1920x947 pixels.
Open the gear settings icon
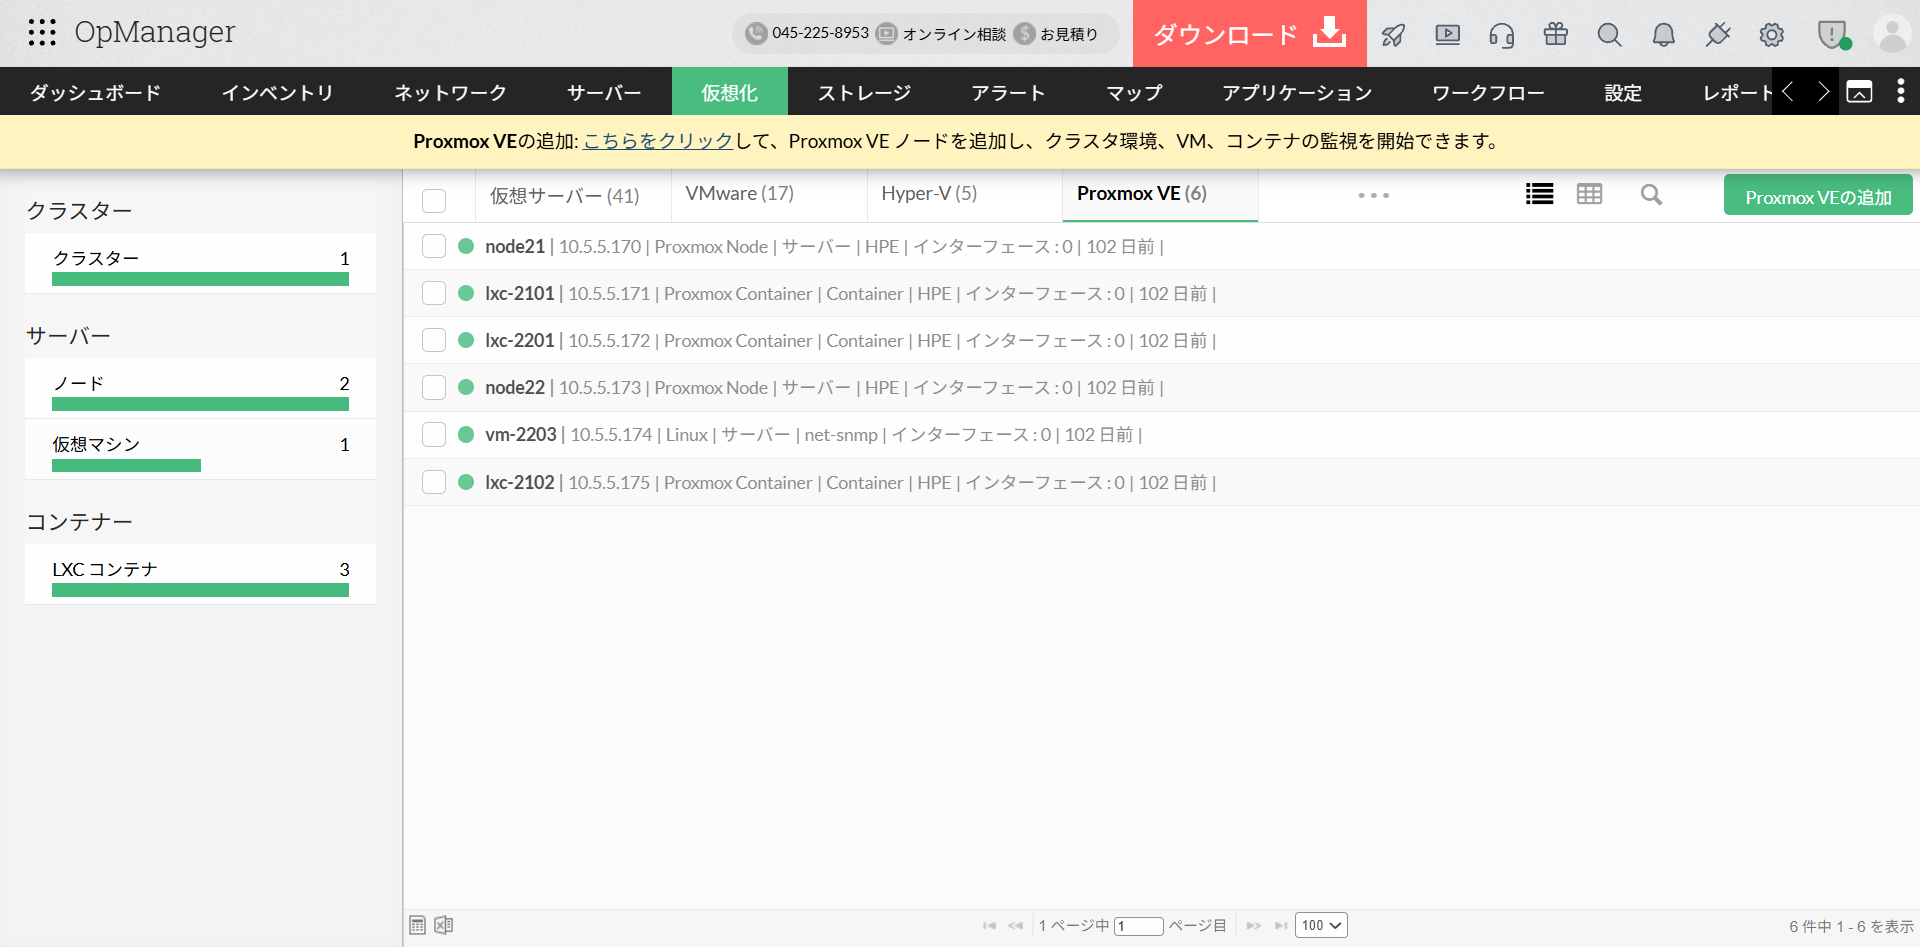[x=1771, y=35]
